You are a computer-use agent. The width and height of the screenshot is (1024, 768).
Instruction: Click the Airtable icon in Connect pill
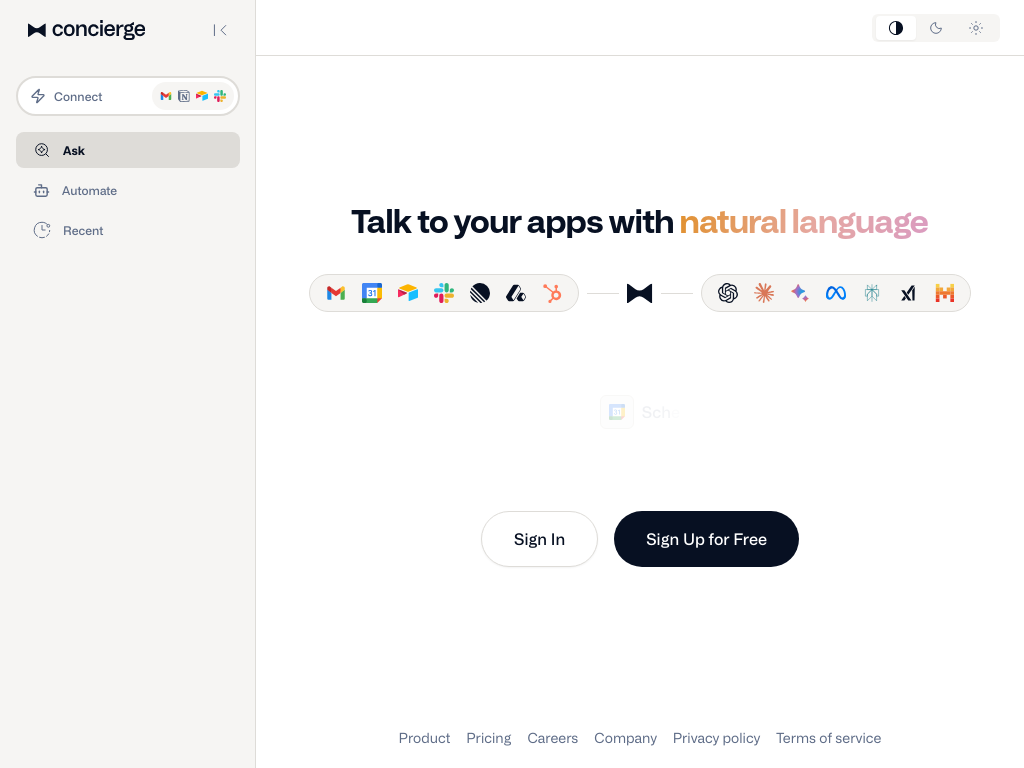pos(202,96)
